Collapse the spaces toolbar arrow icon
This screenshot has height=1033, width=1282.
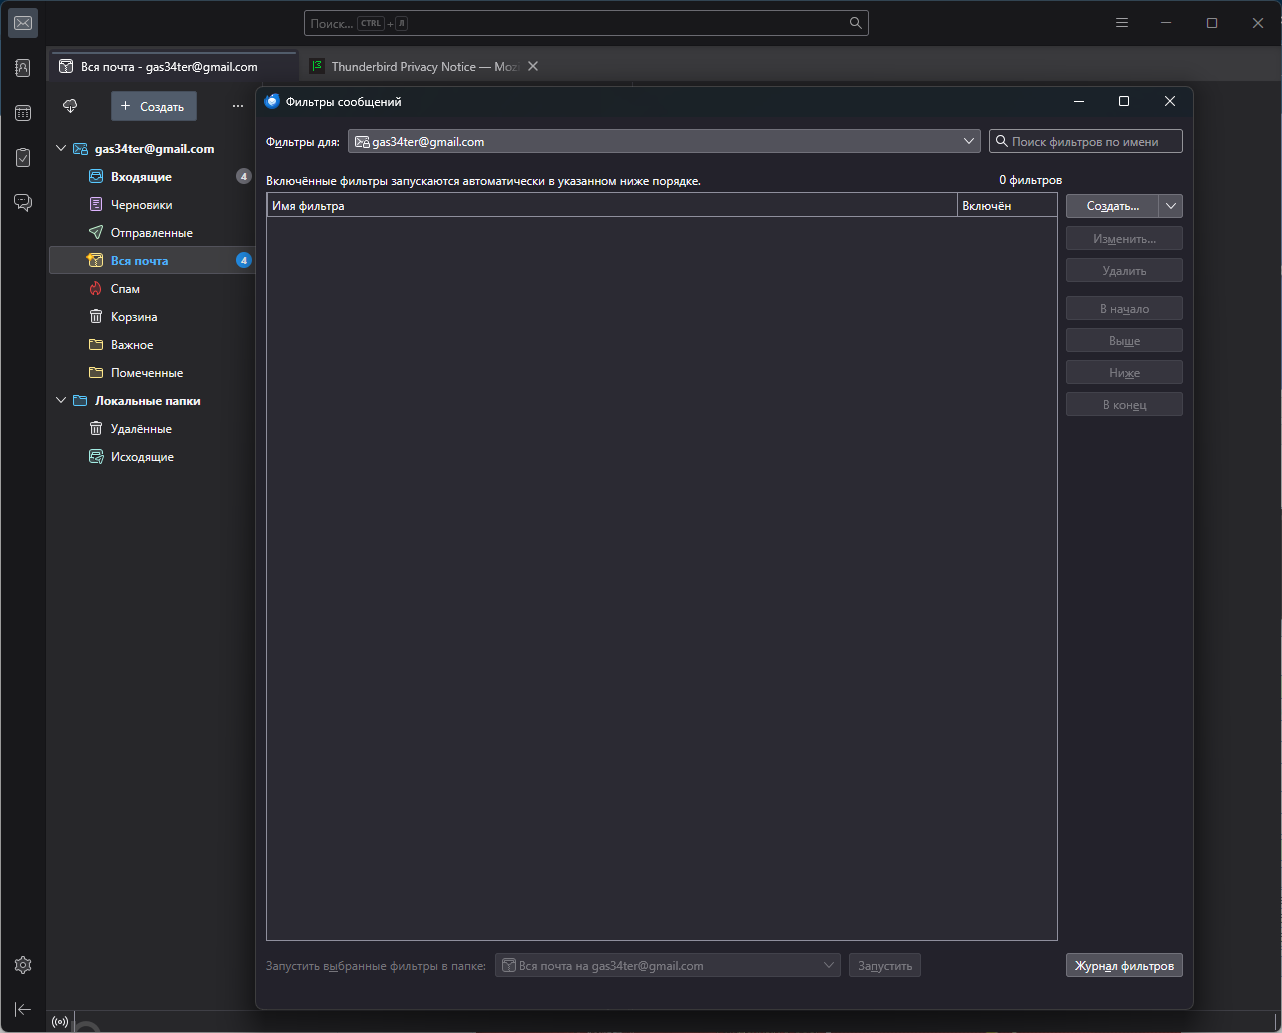[23, 1010]
